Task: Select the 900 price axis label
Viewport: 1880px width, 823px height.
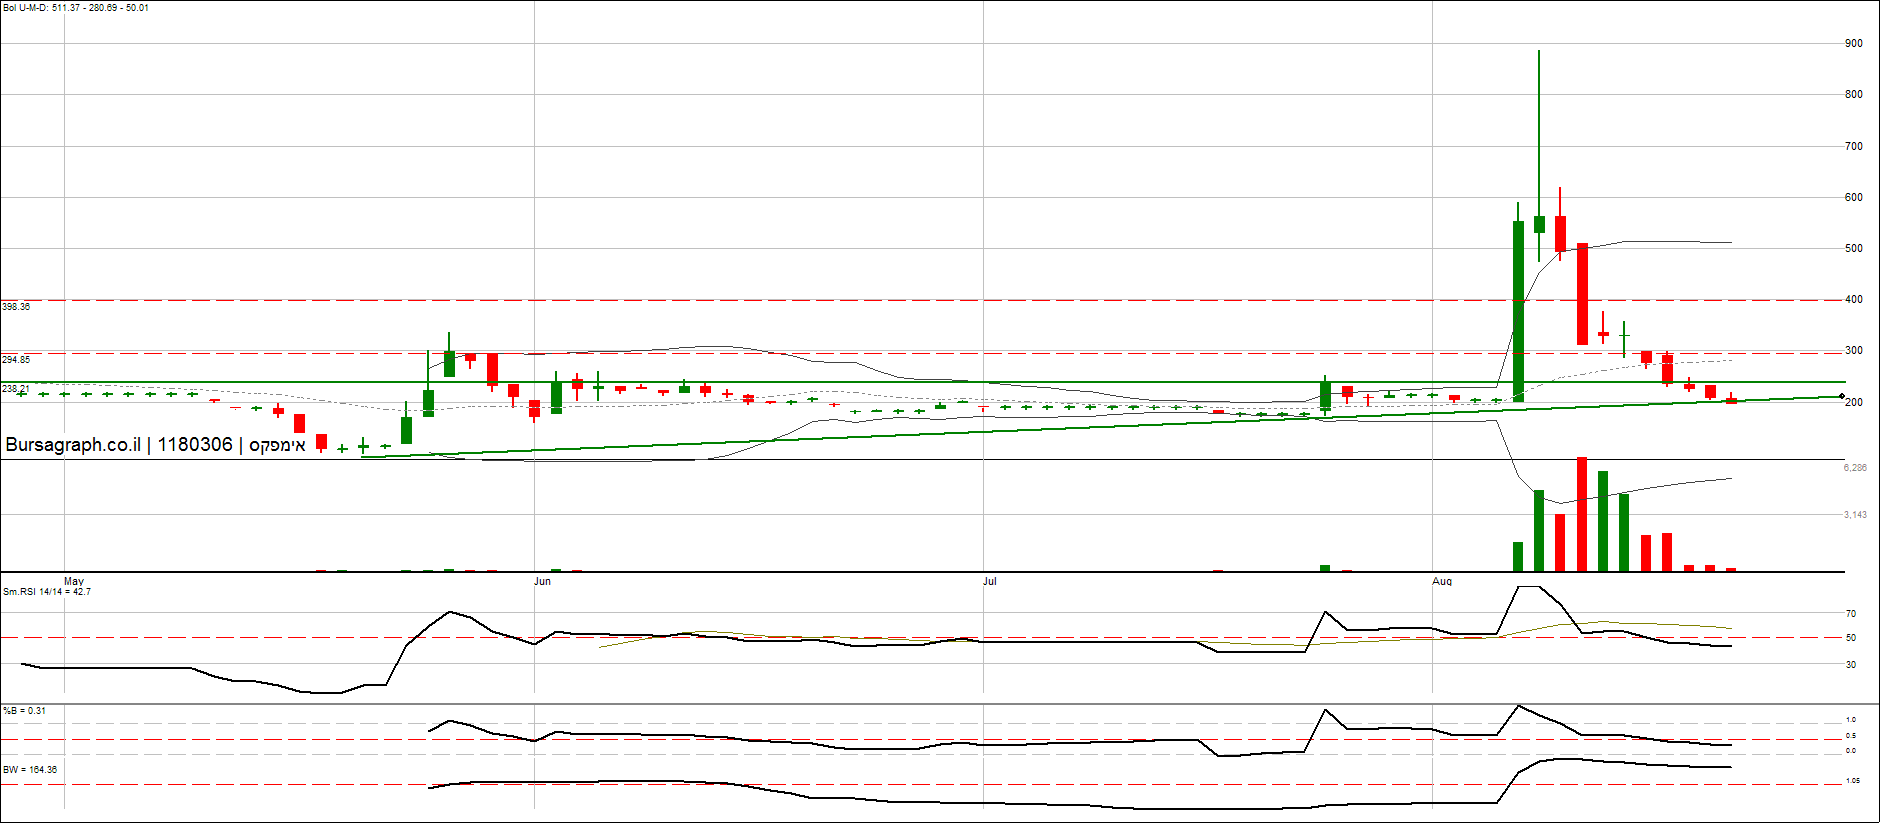Action: click(x=1854, y=44)
